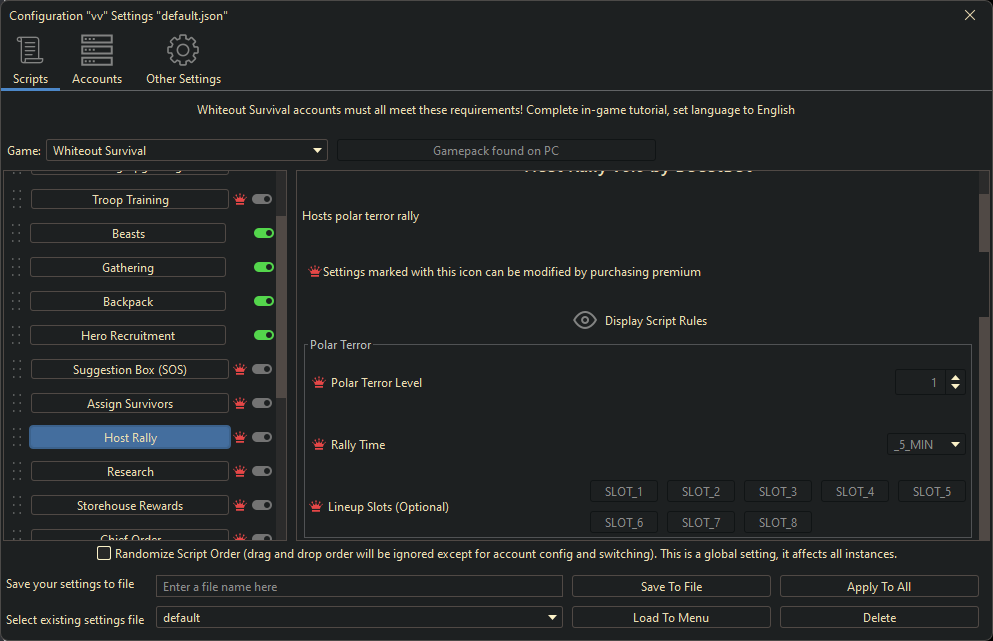993x641 pixels.
Task: Select the Beasts script
Action: click(x=128, y=234)
